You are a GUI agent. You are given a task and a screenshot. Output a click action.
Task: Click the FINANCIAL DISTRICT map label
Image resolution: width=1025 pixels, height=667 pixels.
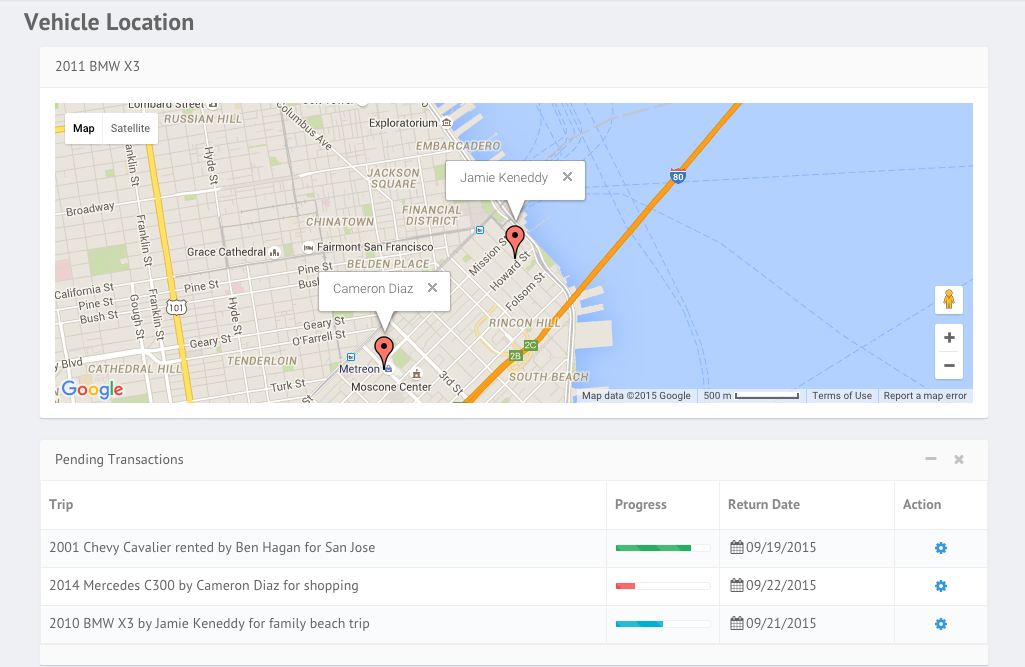point(431,215)
